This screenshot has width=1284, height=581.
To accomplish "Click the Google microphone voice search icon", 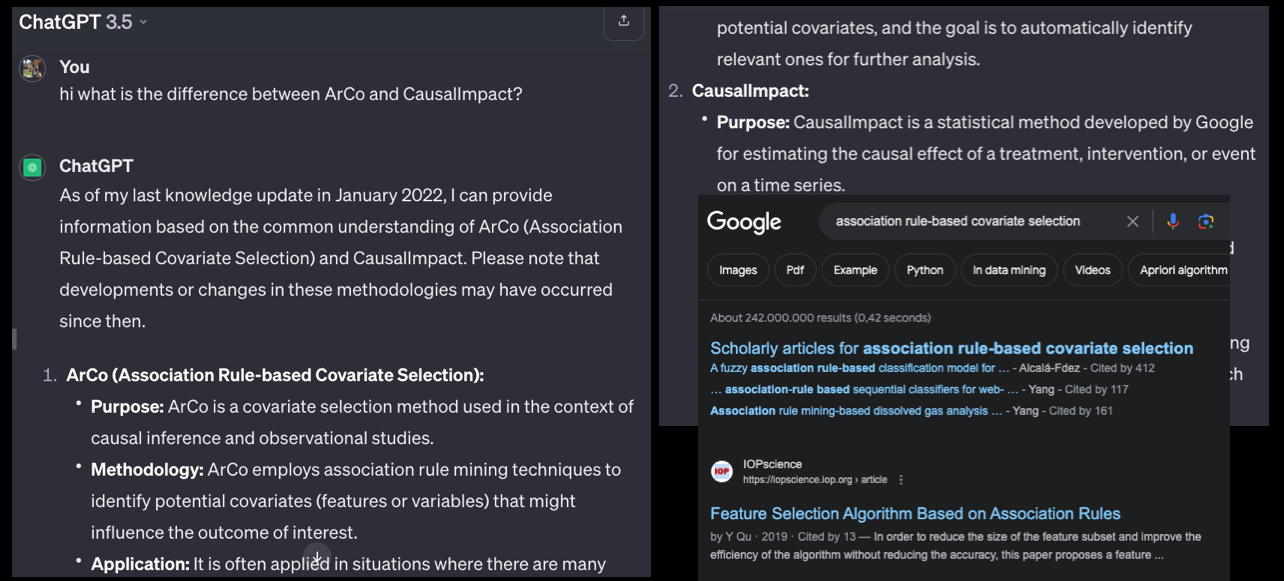I will click(x=1173, y=221).
